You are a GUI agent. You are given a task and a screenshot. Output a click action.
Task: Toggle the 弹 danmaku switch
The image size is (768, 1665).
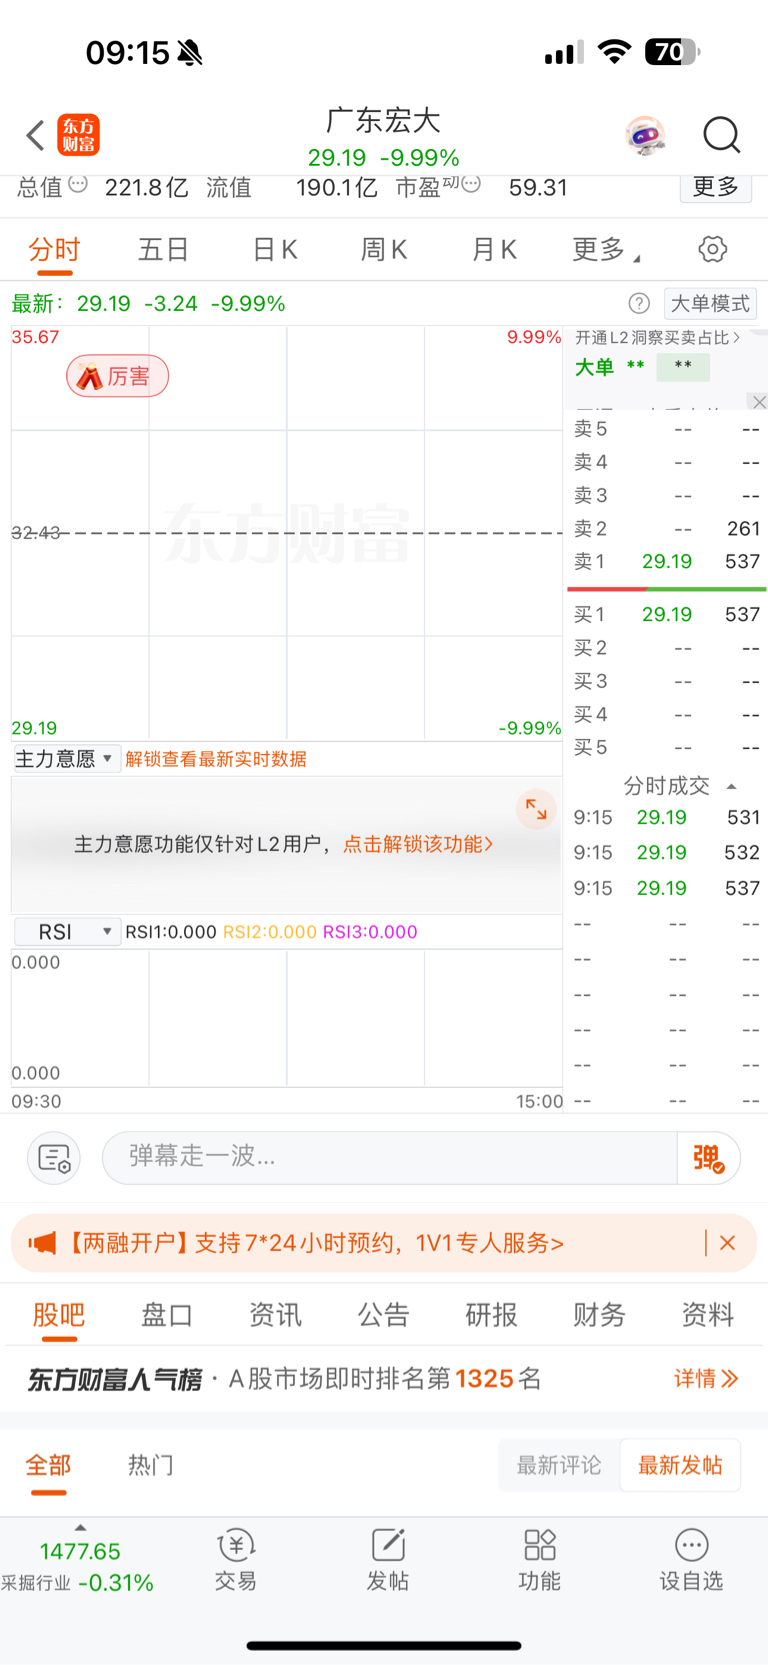pos(709,1158)
